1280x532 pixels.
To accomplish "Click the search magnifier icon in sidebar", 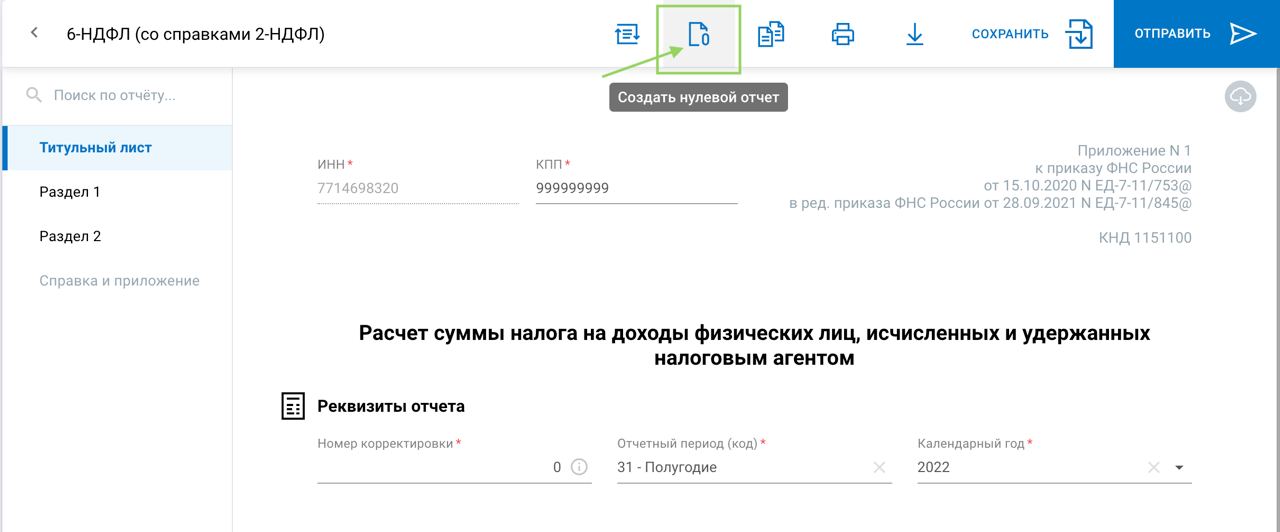I will tap(34, 95).
